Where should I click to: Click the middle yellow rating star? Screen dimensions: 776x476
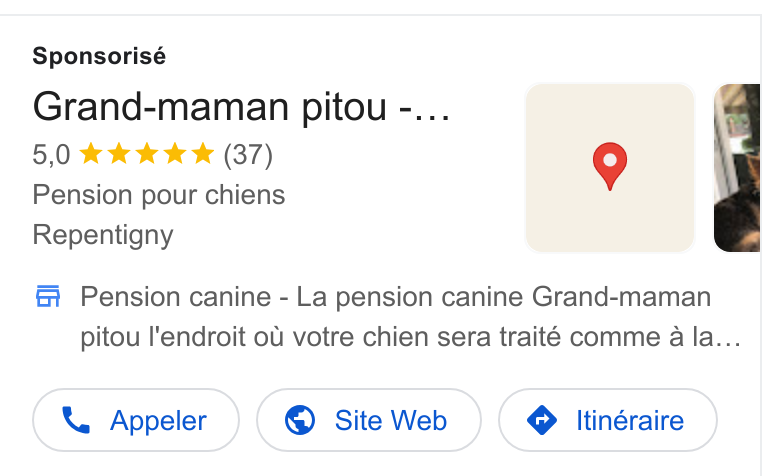click(147, 153)
